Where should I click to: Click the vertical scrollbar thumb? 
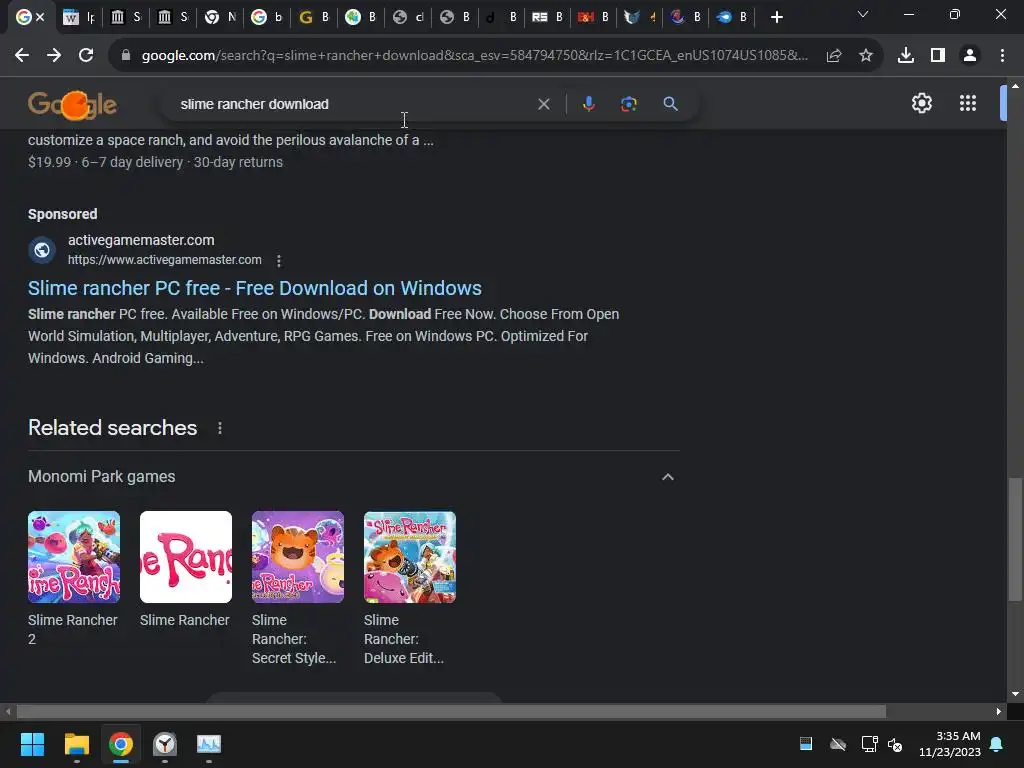click(1015, 539)
